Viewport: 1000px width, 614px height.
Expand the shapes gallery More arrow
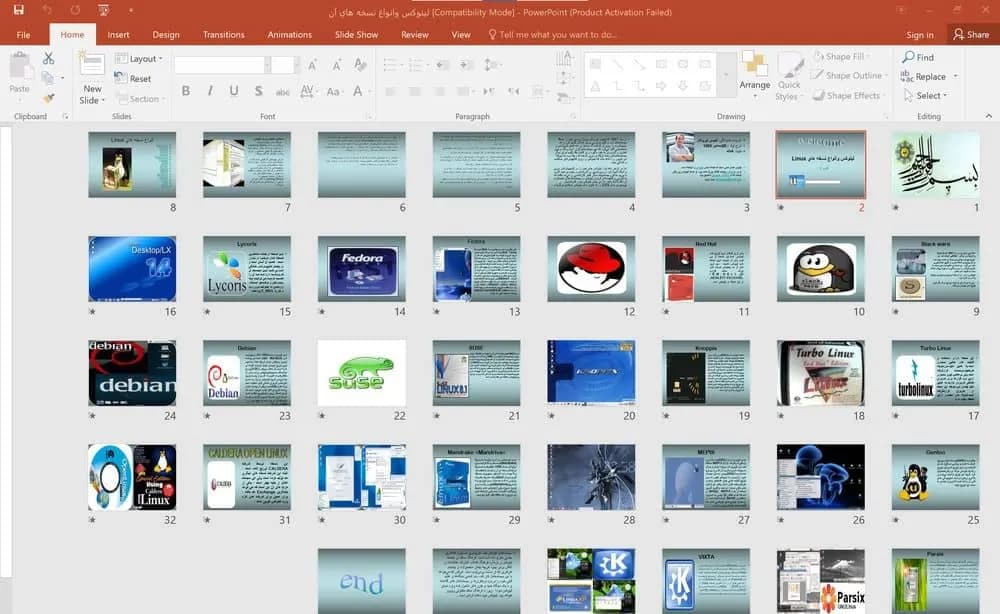pos(726,75)
